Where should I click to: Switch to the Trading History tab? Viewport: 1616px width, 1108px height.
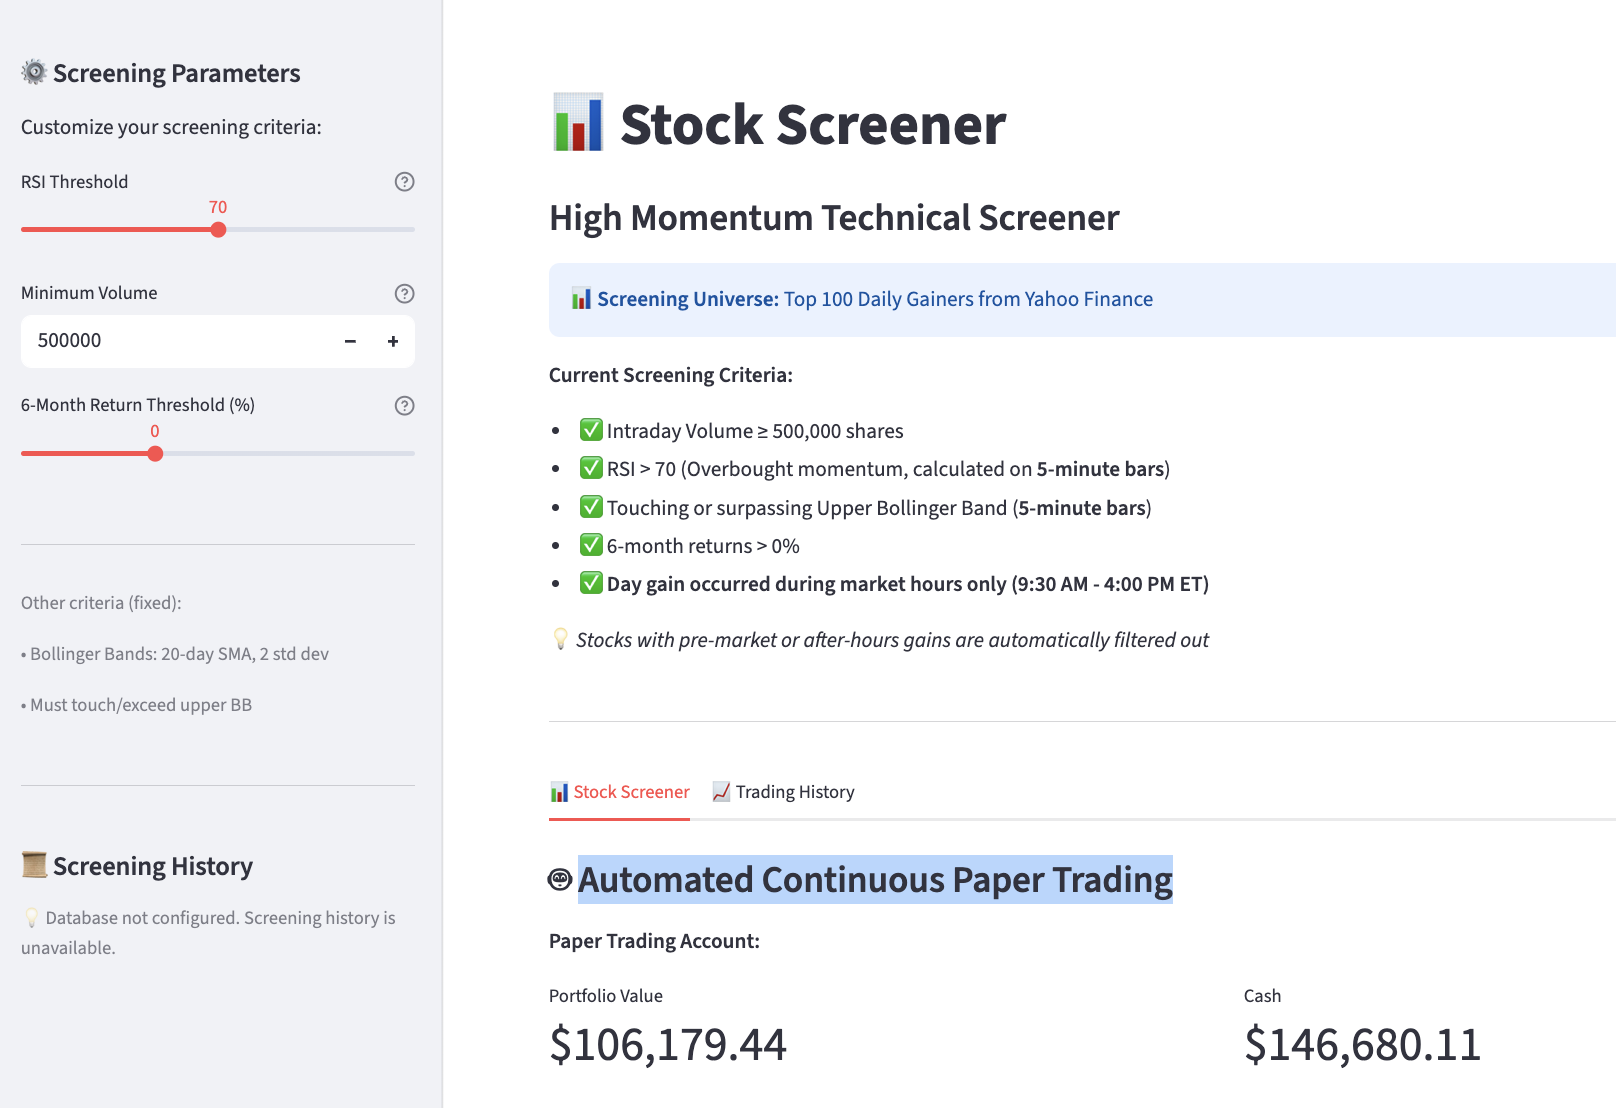pyautogui.click(x=795, y=791)
